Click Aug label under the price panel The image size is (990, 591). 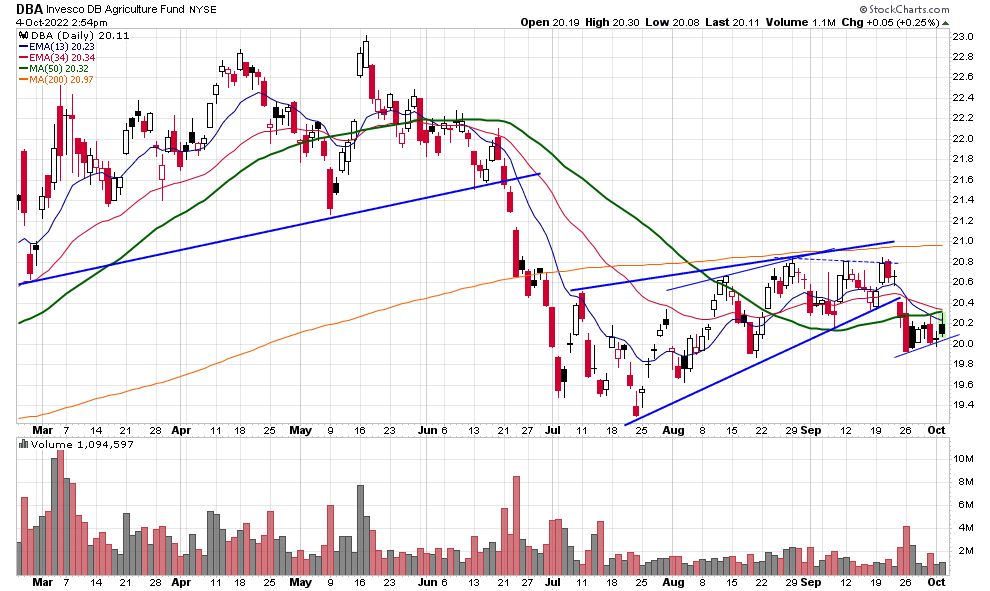pos(673,431)
